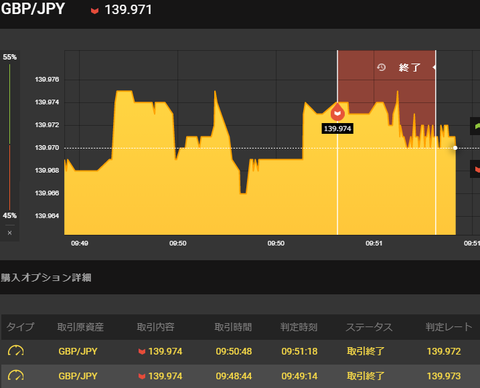This screenshot has height=388, width=480.
Task: Click the trade time 09:50:48
Action: tap(234, 351)
